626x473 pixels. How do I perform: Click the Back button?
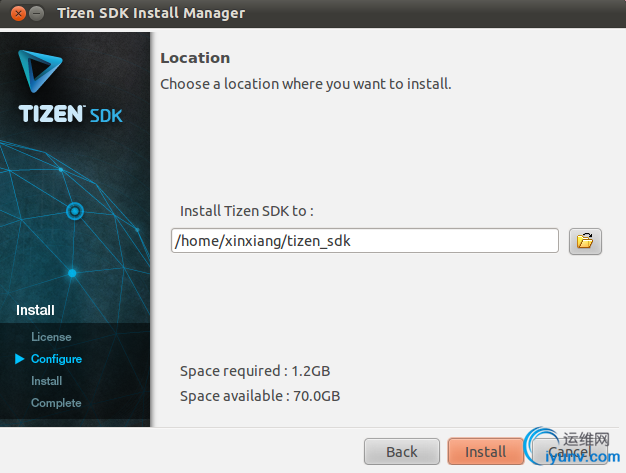[402, 451]
